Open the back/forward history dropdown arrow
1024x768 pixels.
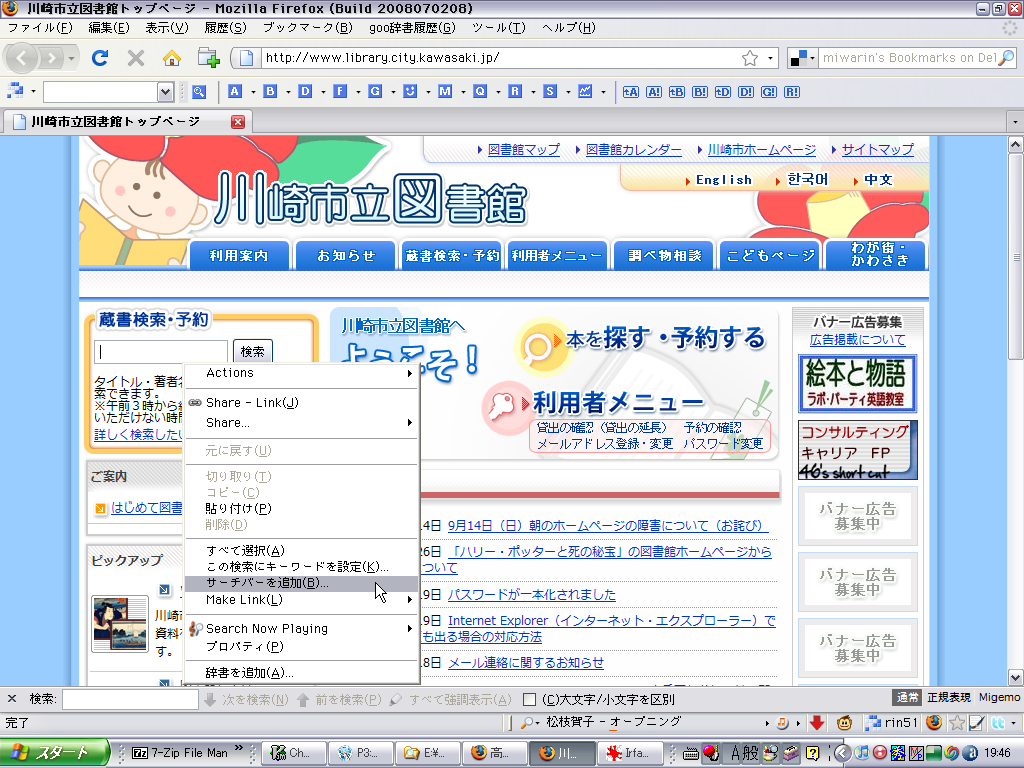71,58
